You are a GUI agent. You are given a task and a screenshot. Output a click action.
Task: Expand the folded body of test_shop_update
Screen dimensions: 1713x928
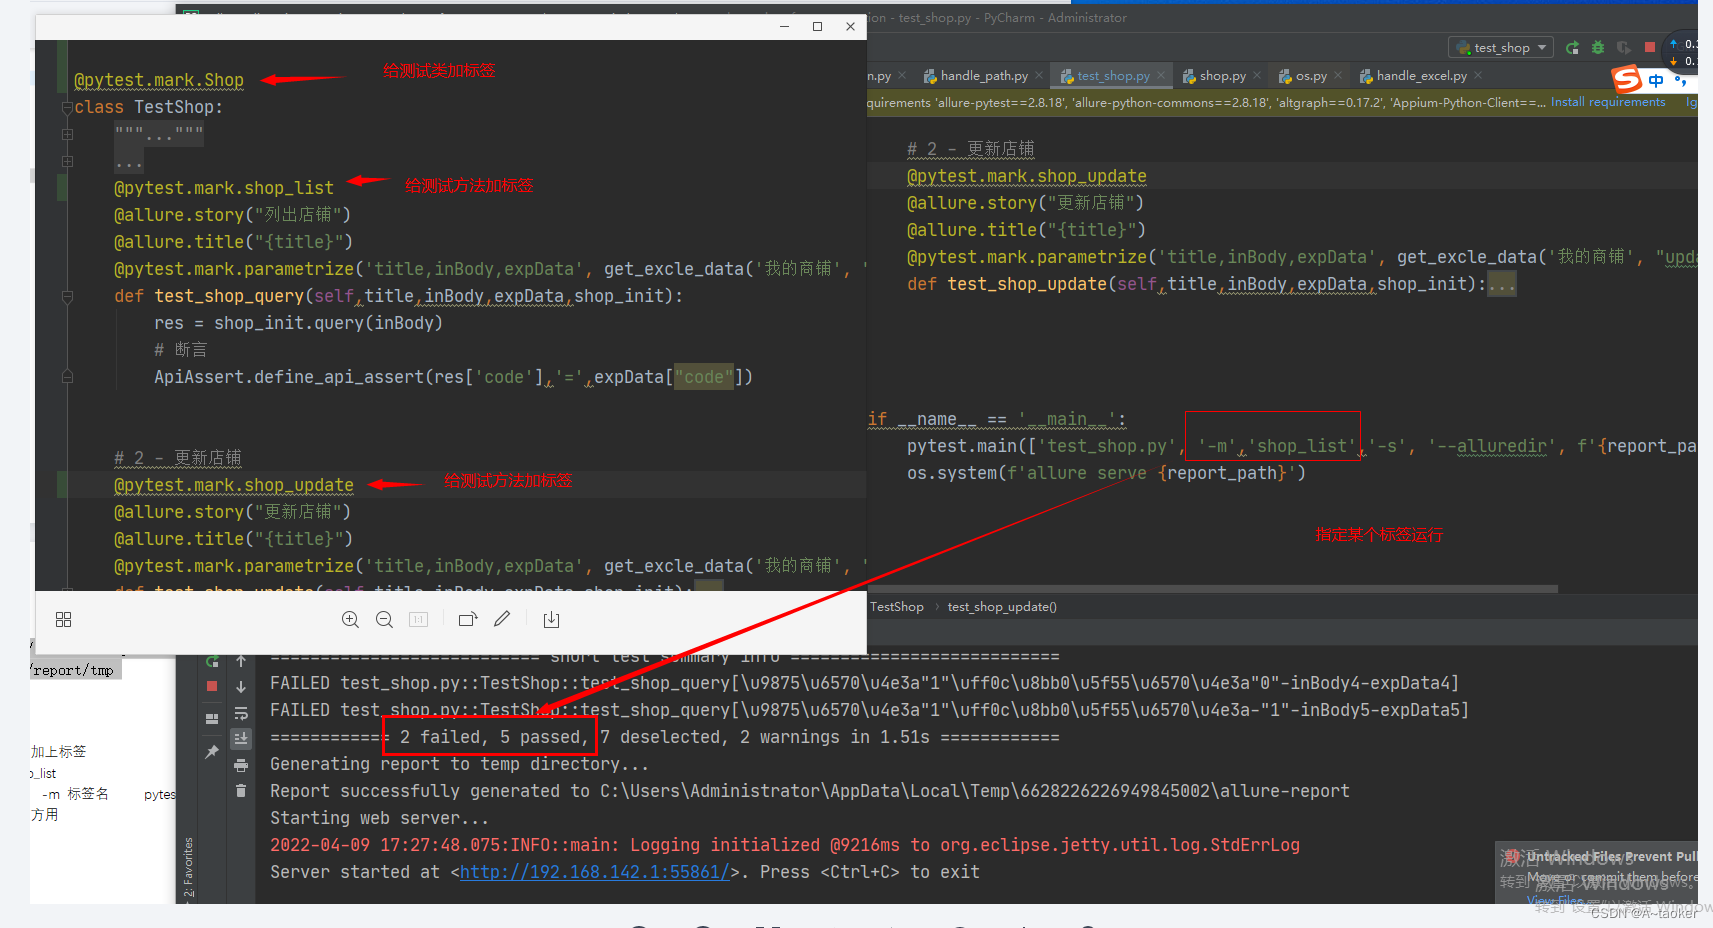(1501, 285)
